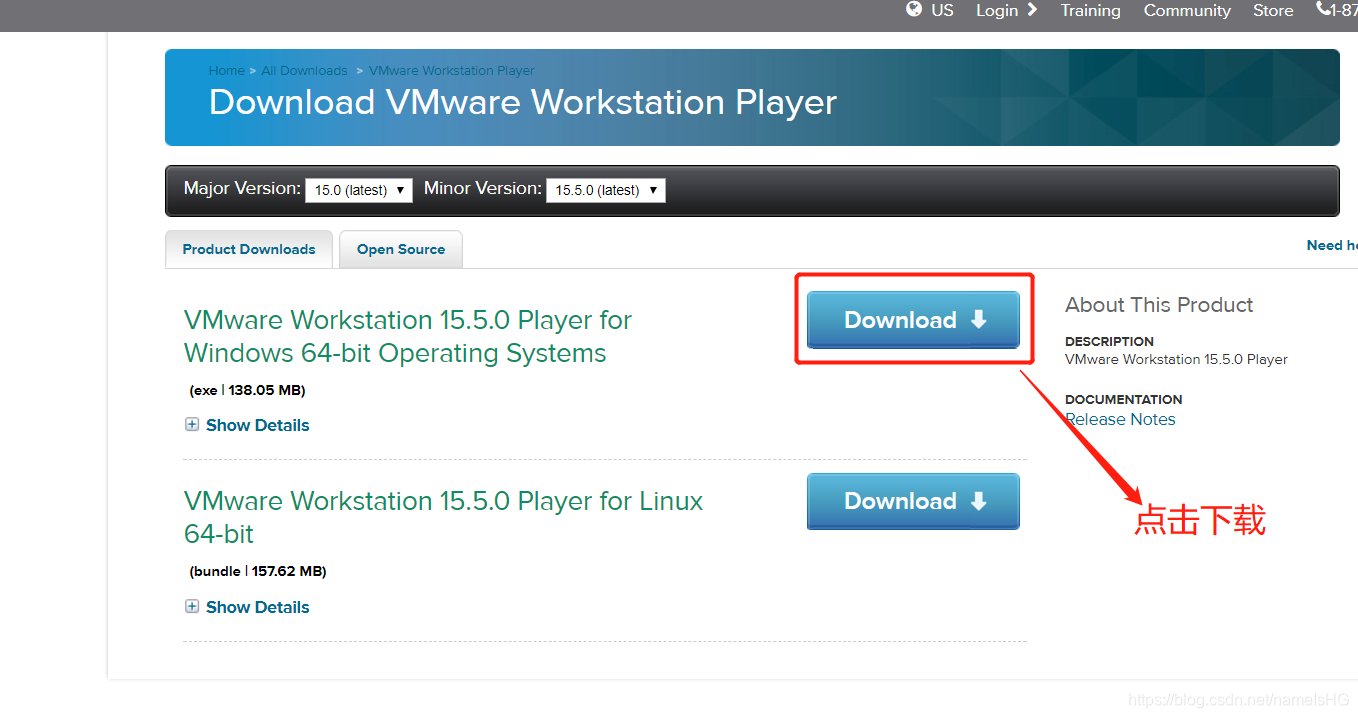Switch to the Open Source tab

click(x=401, y=250)
